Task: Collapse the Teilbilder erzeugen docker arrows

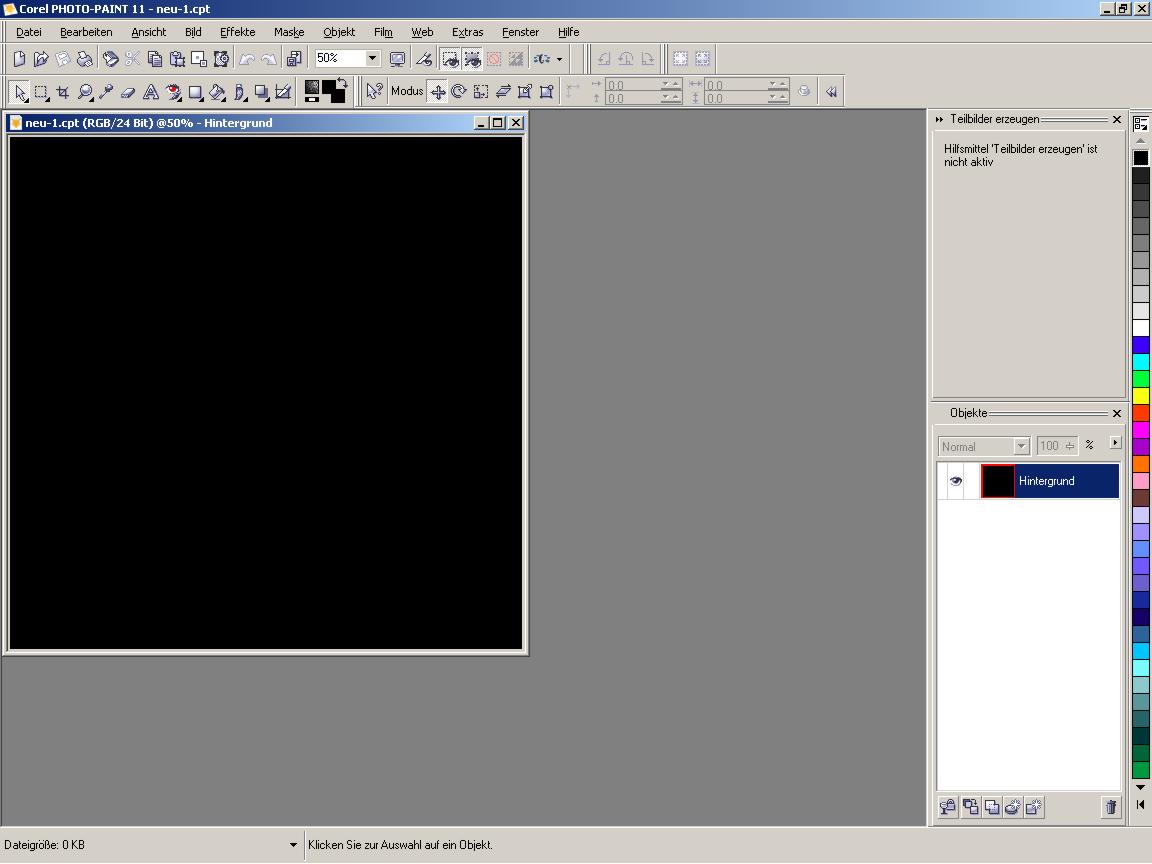Action: coord(939,119)
